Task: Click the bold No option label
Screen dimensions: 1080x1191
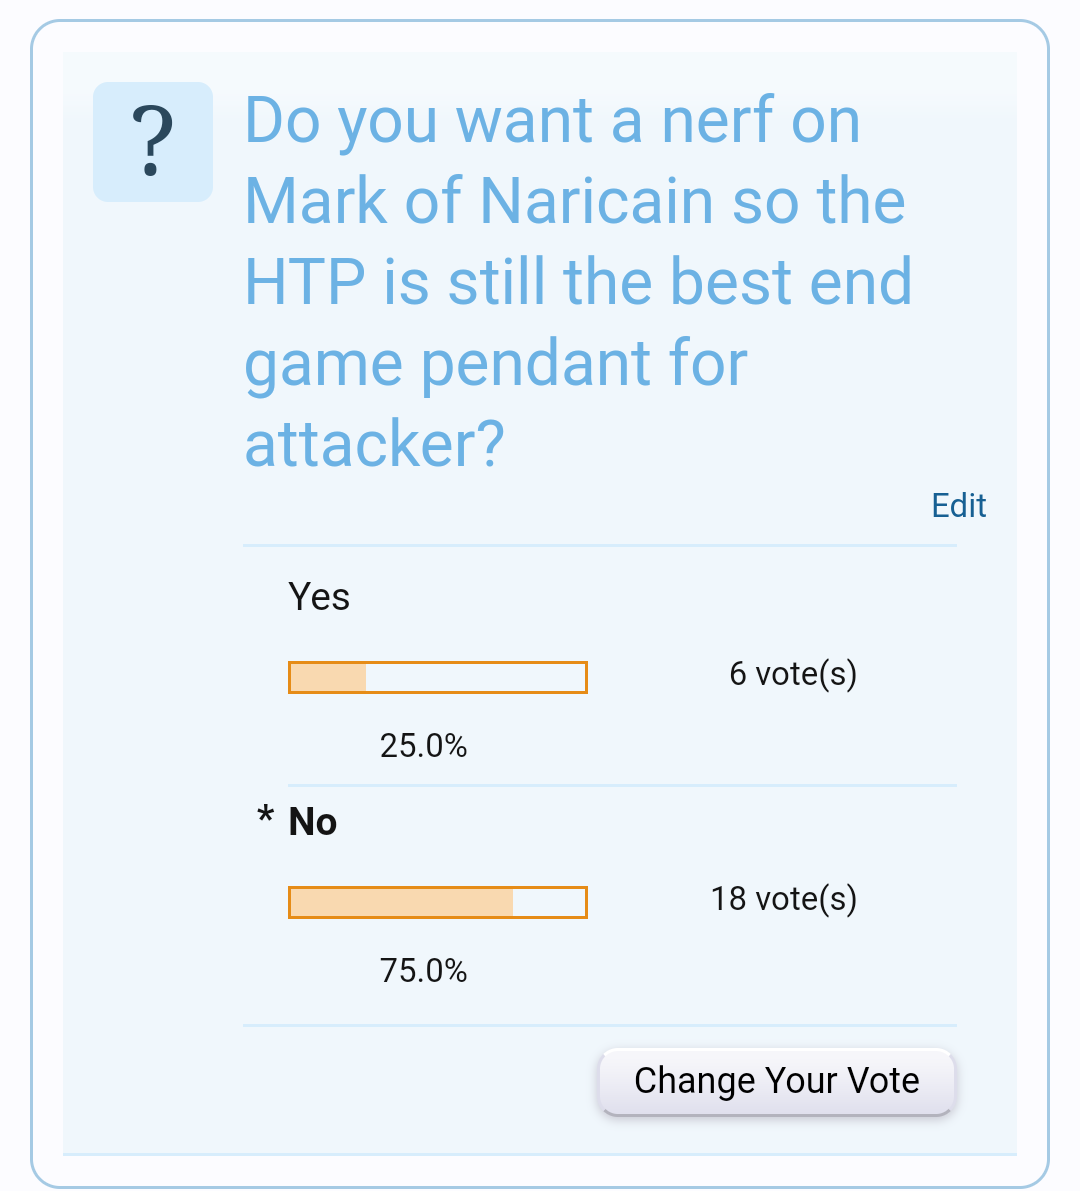Action: coord(313,822)
